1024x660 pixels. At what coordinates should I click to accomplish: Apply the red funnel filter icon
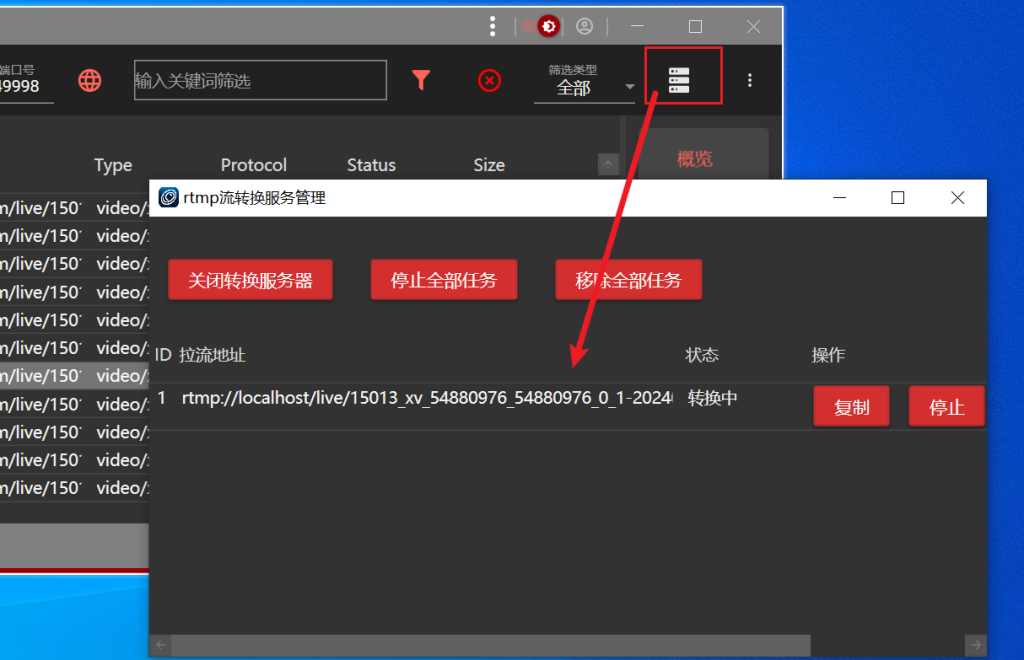coord(421,80)
